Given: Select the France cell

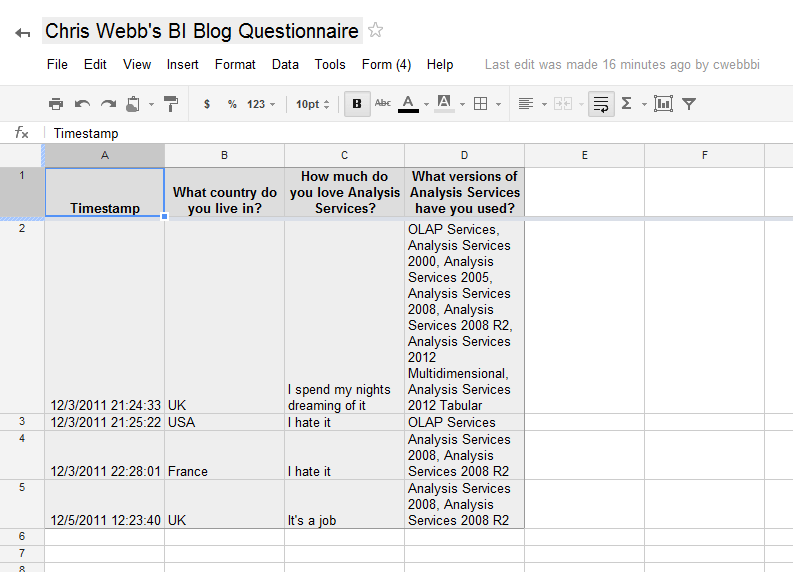Looking at the screenshot, I should (225, 455).
